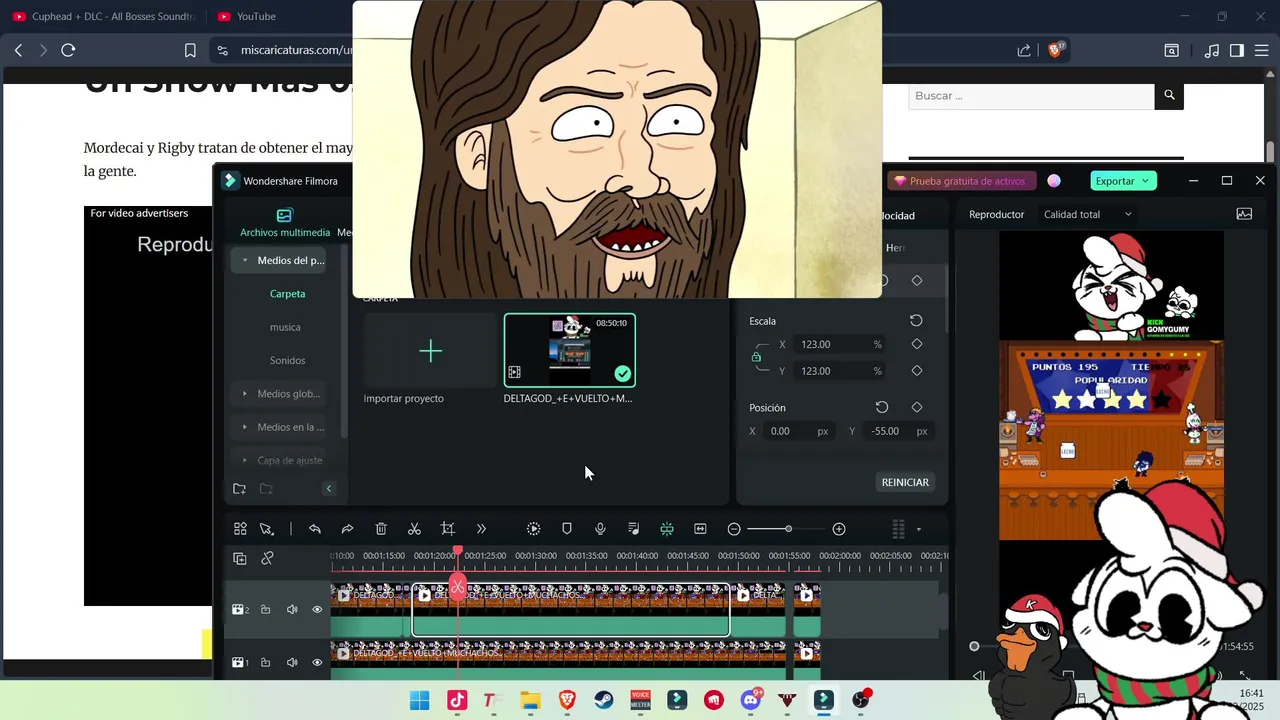
Task: Click the new folder icon at panel bottom
Action: tap(239, 489)
